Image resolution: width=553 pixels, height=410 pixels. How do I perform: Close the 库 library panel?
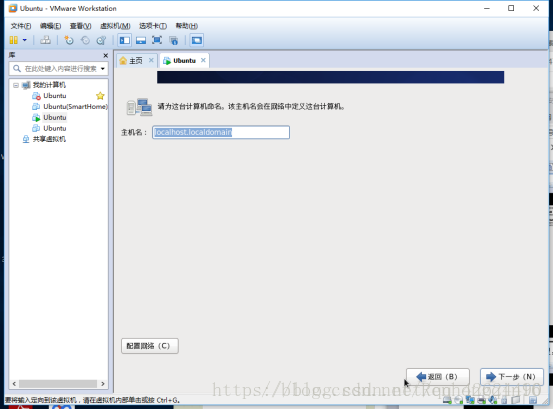coord(105,55)
